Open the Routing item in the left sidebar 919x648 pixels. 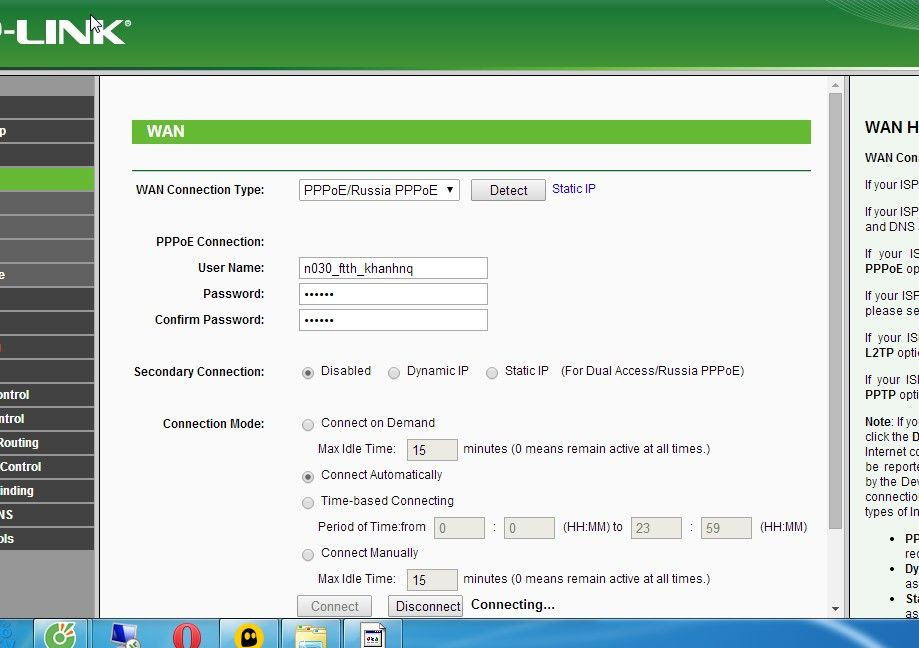point(47,443)
